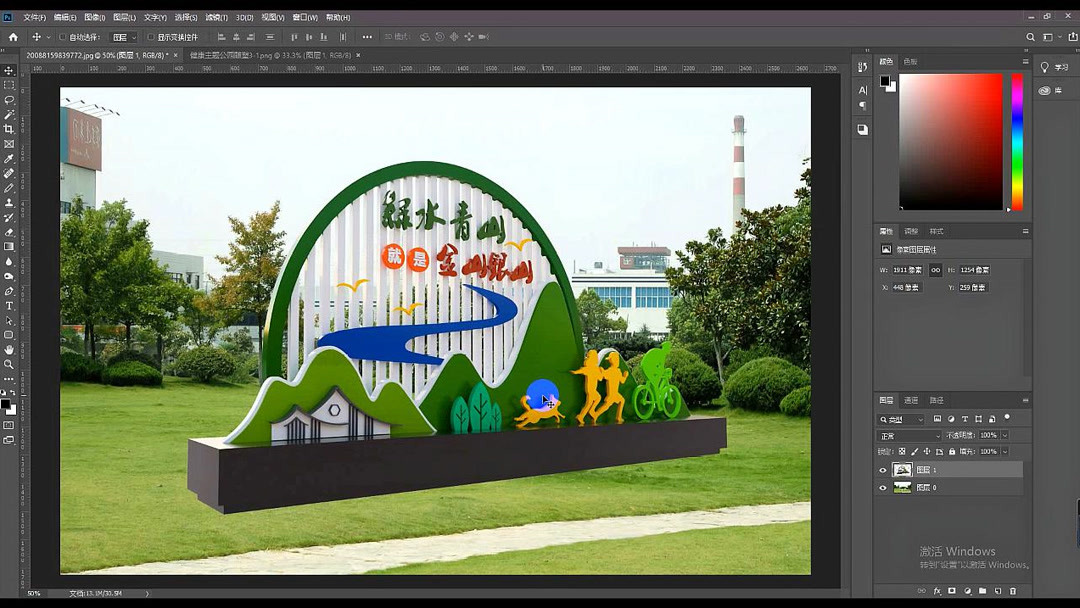Delete layer using the trash icon
This screenshot has width=1080, height=608.
(x=1013, y=591)
